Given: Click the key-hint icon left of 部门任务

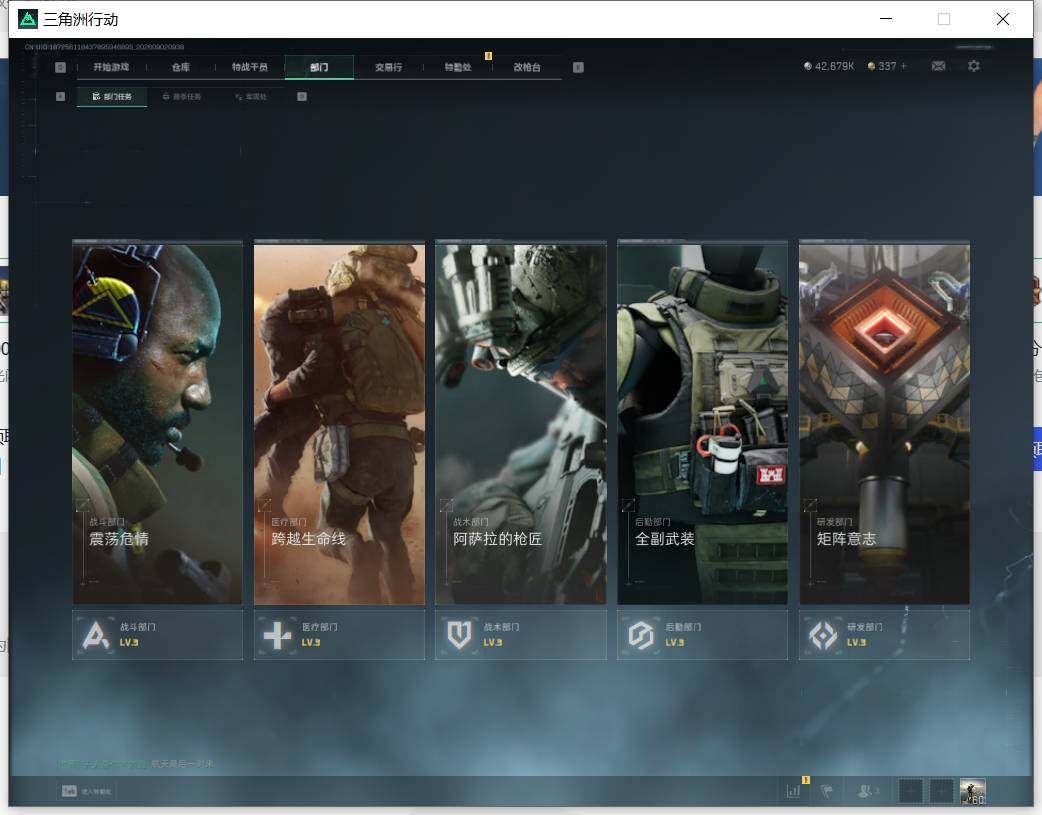Looking at the screenshot, I should click(60, 96).
